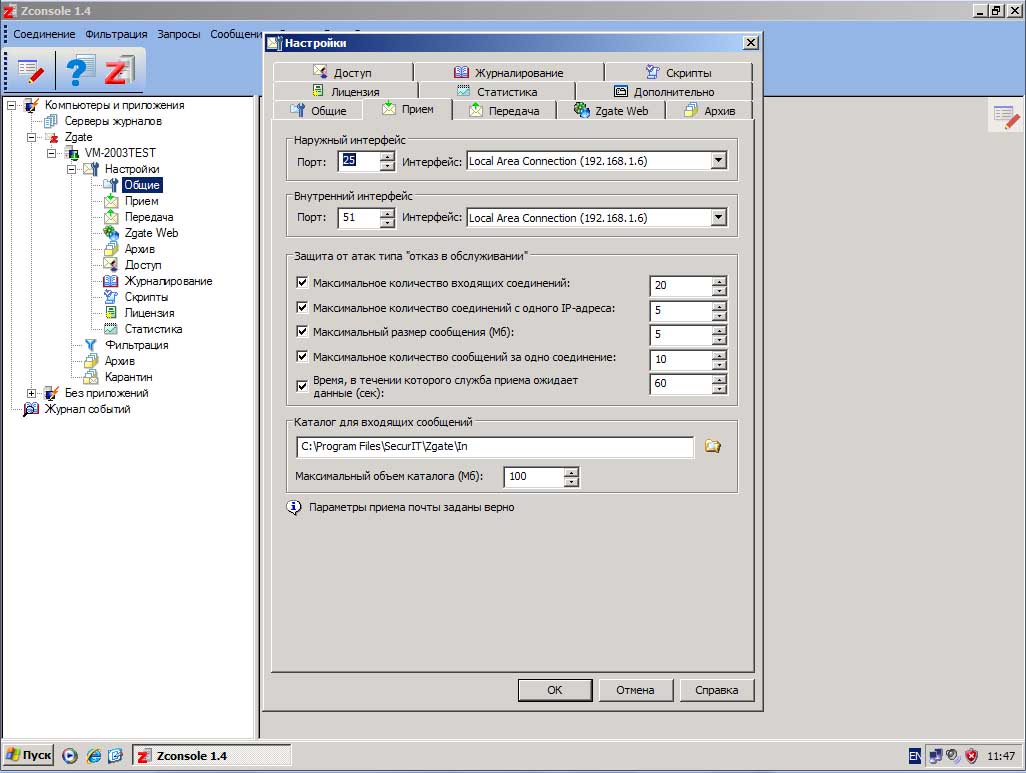Click the Zgate node icon in tree
The width and height of the screenshot is (1026, 773).
click(52, 137)
